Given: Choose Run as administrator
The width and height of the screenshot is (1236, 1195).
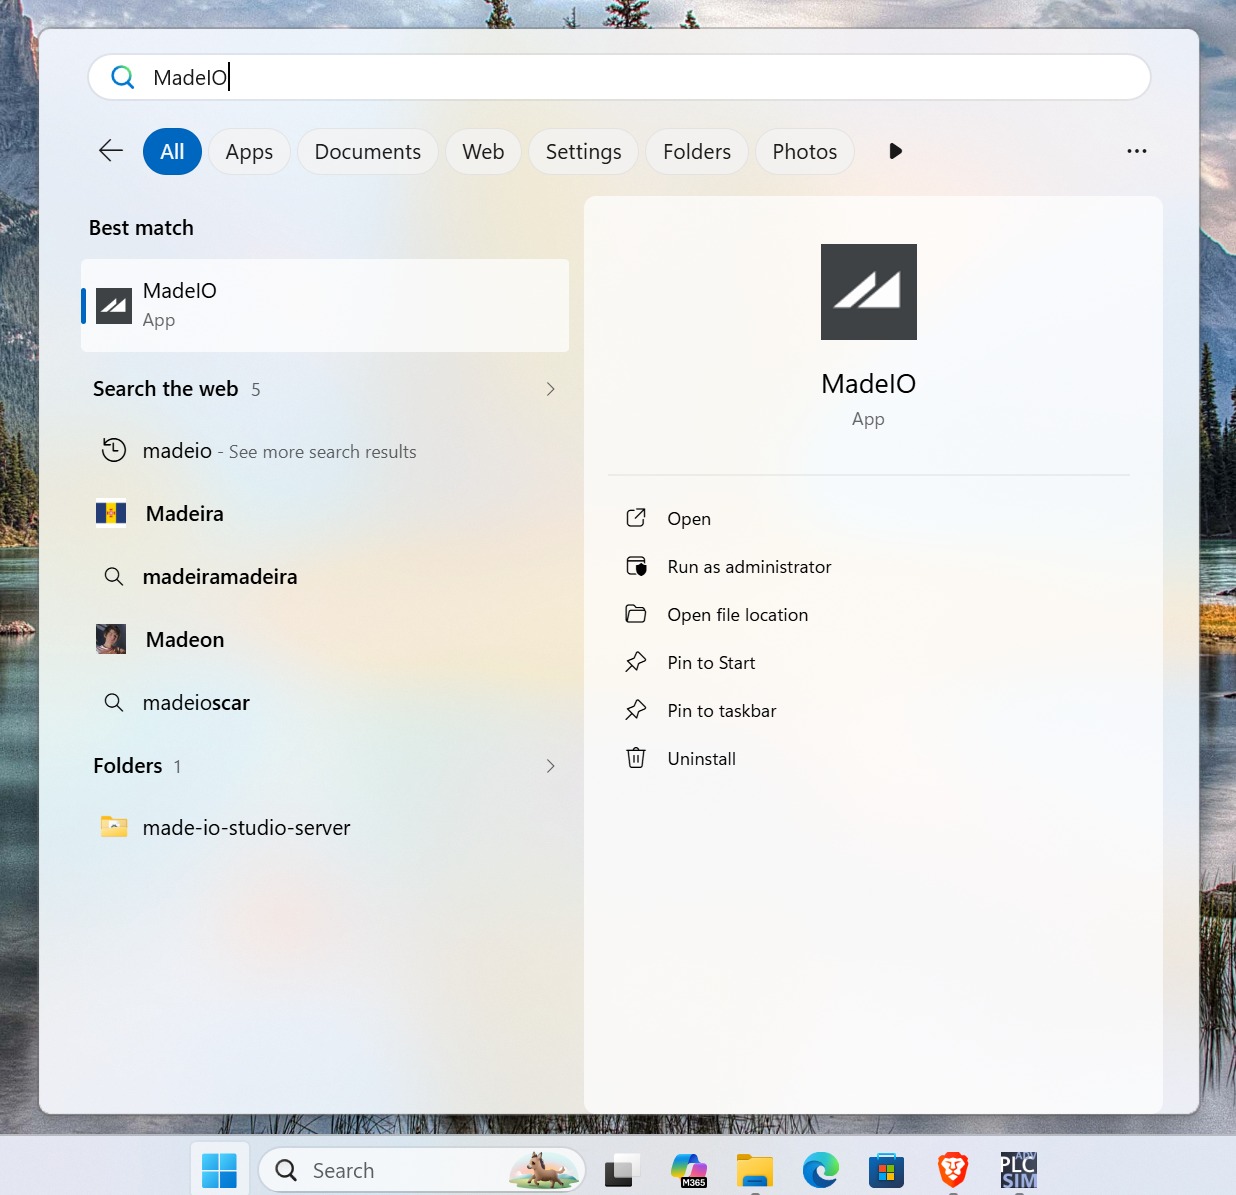Looking at the screenshot, I should [x=749, y=567].
